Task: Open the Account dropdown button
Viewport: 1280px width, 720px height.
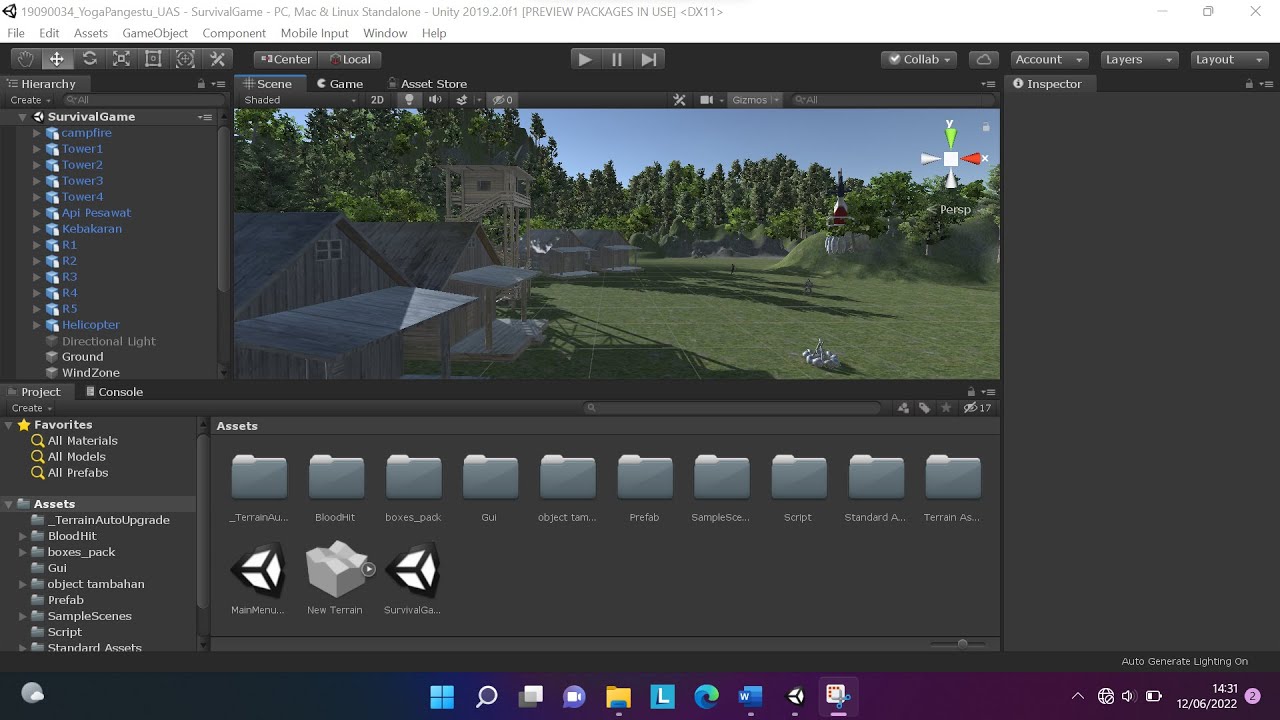Action: [1048, 59]
